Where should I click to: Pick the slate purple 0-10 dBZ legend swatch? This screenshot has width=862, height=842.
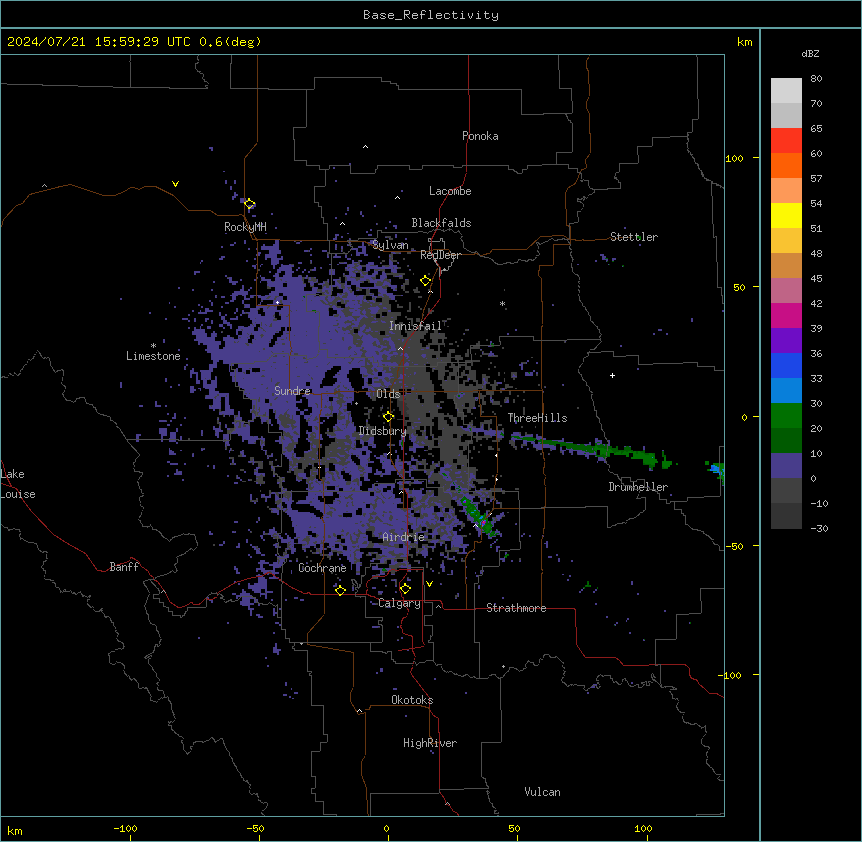pos(786,466)
